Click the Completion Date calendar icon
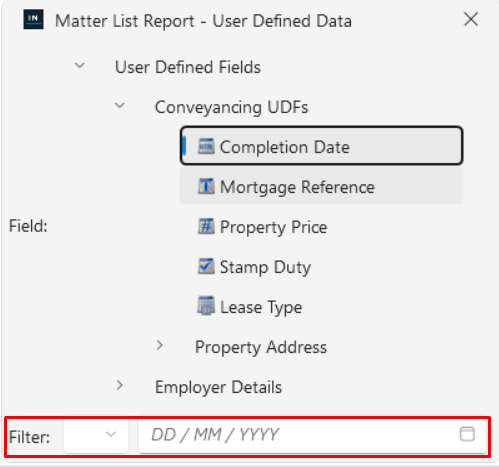 coord(206,147)
